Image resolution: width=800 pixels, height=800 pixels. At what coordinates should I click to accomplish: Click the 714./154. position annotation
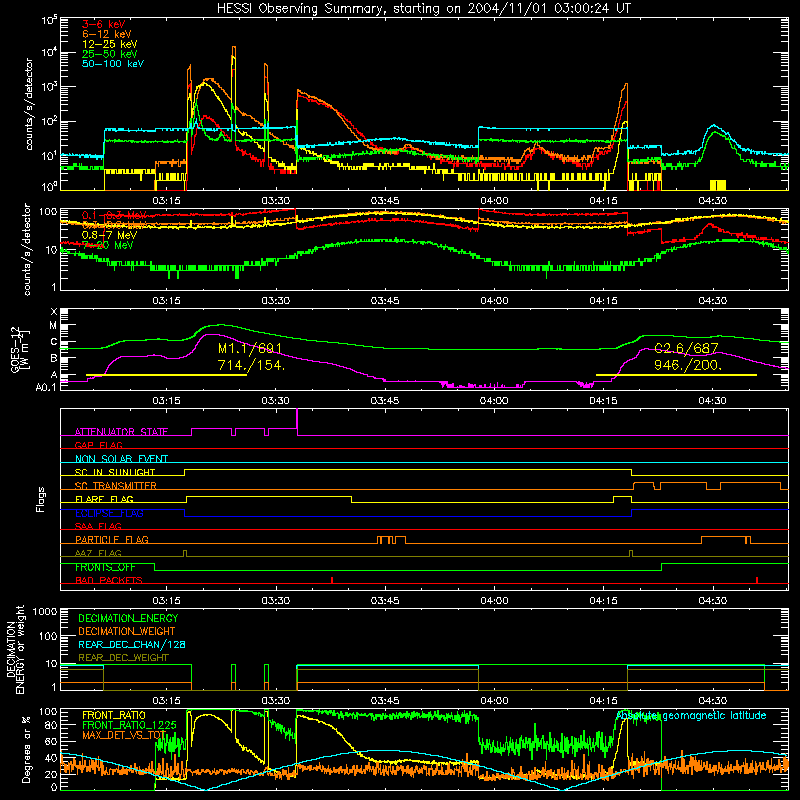(x=251, y=365)
